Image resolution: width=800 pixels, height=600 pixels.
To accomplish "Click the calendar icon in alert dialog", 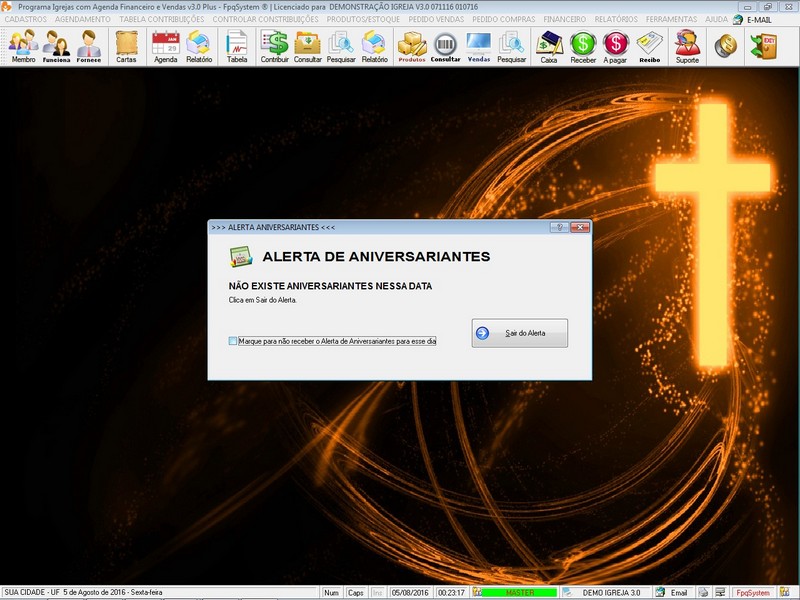I will pos(241,257).
